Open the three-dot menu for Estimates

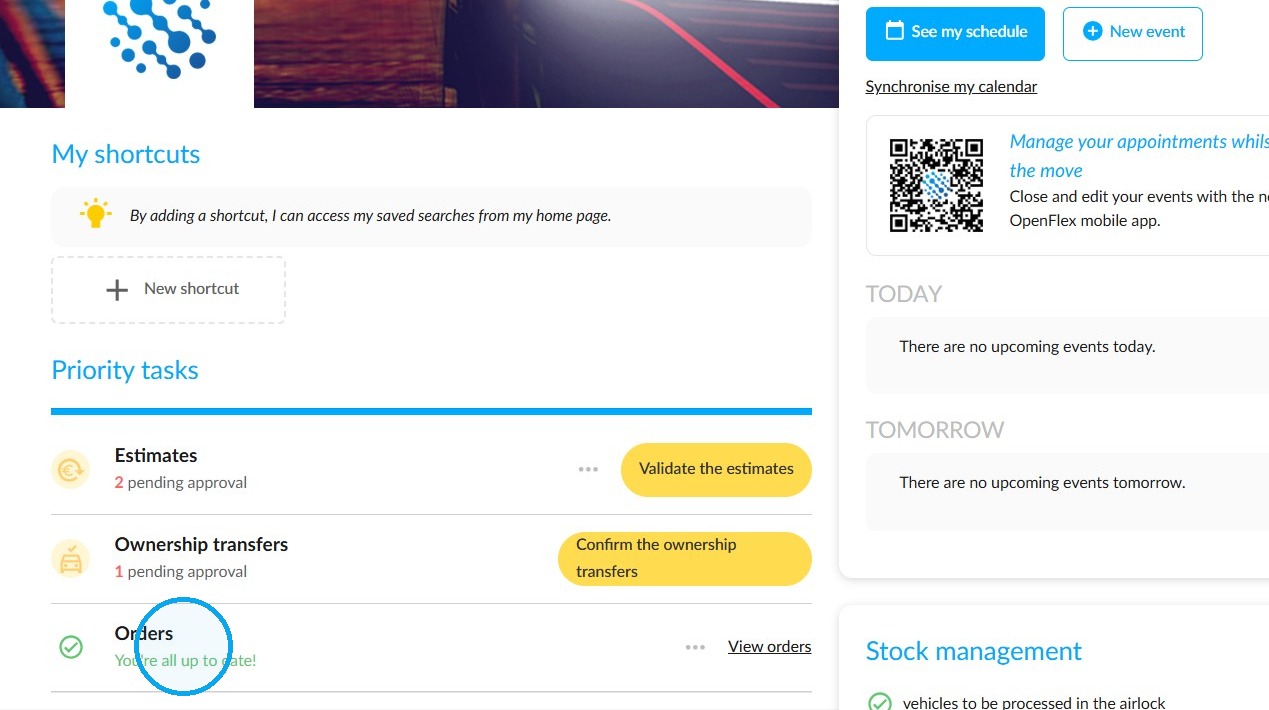coord(588,469)
